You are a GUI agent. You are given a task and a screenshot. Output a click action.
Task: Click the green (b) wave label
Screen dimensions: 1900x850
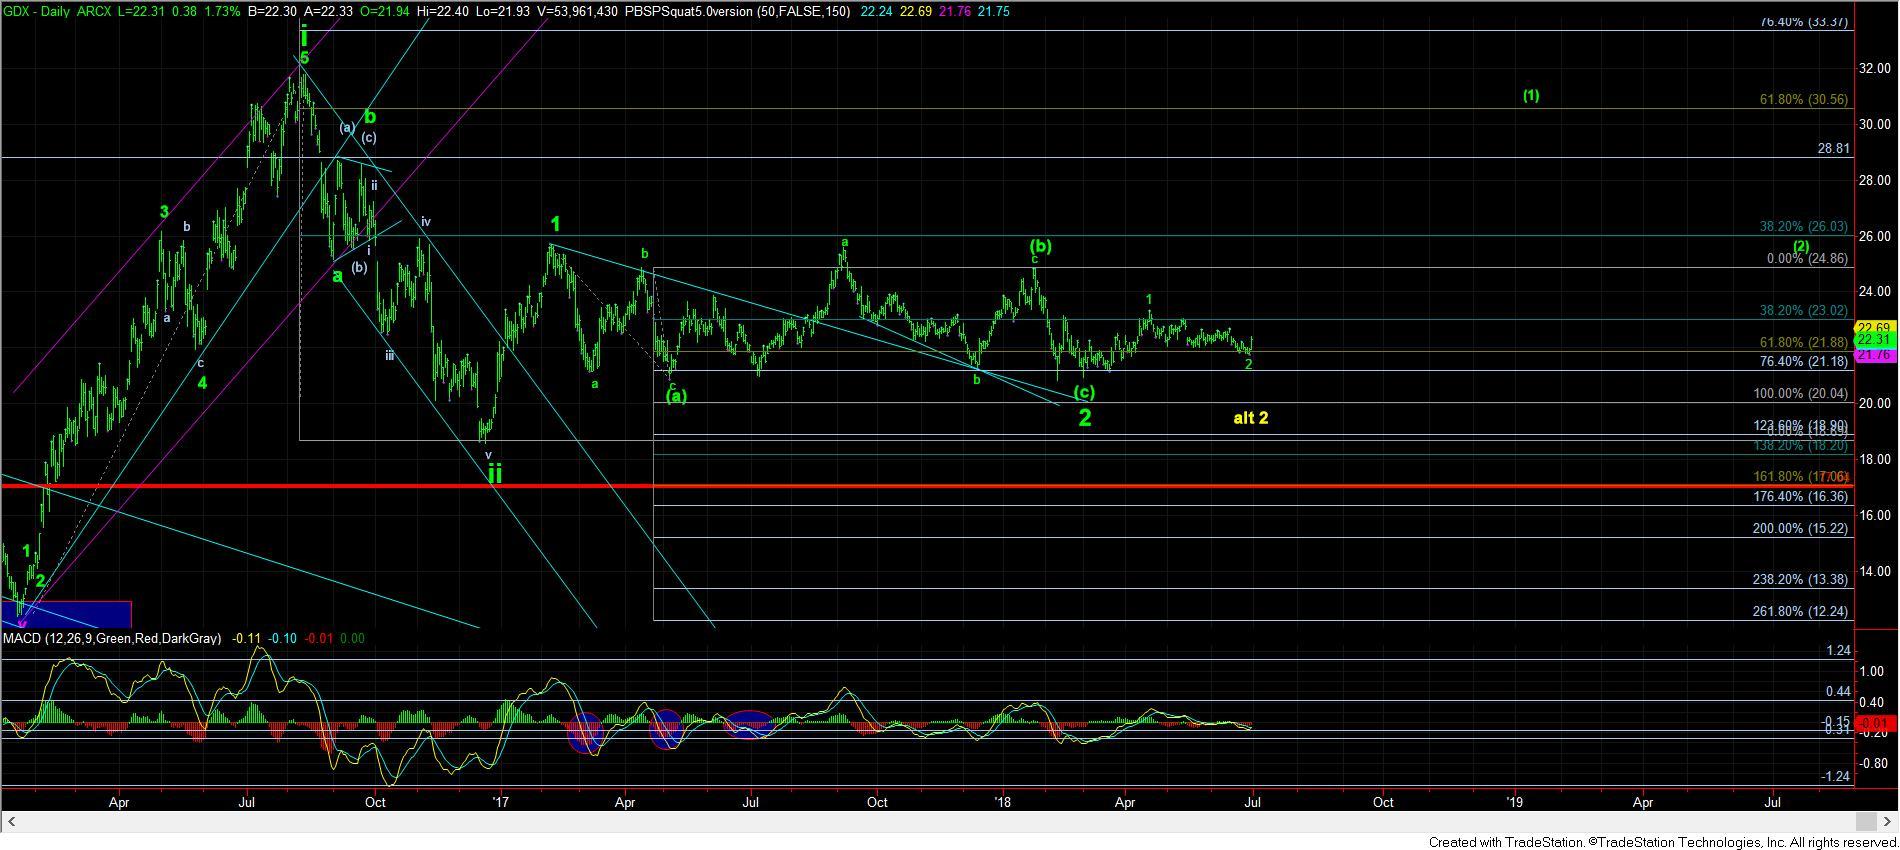tap(1041, 246)
